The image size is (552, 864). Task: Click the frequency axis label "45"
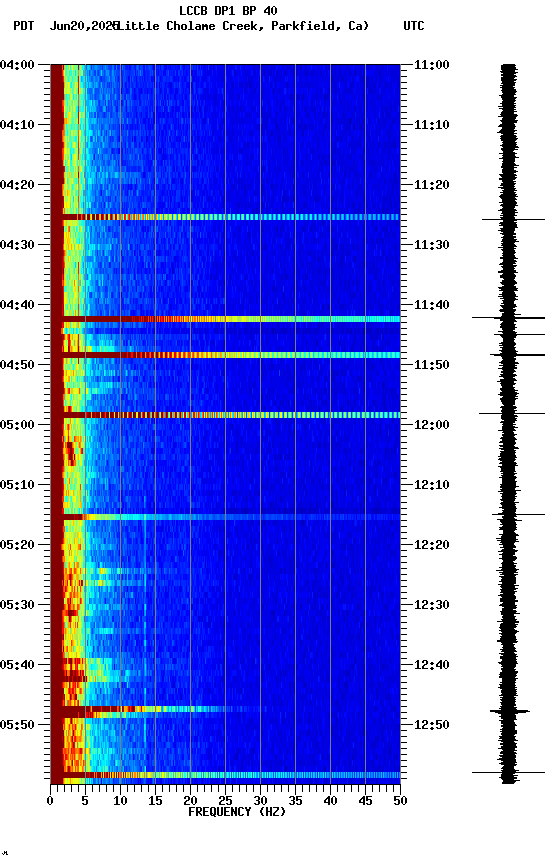click(x=365, y=801)
